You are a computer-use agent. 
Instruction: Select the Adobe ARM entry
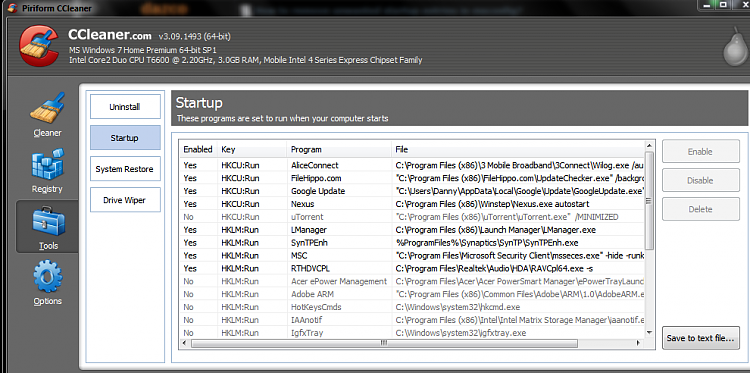[412, 294]
